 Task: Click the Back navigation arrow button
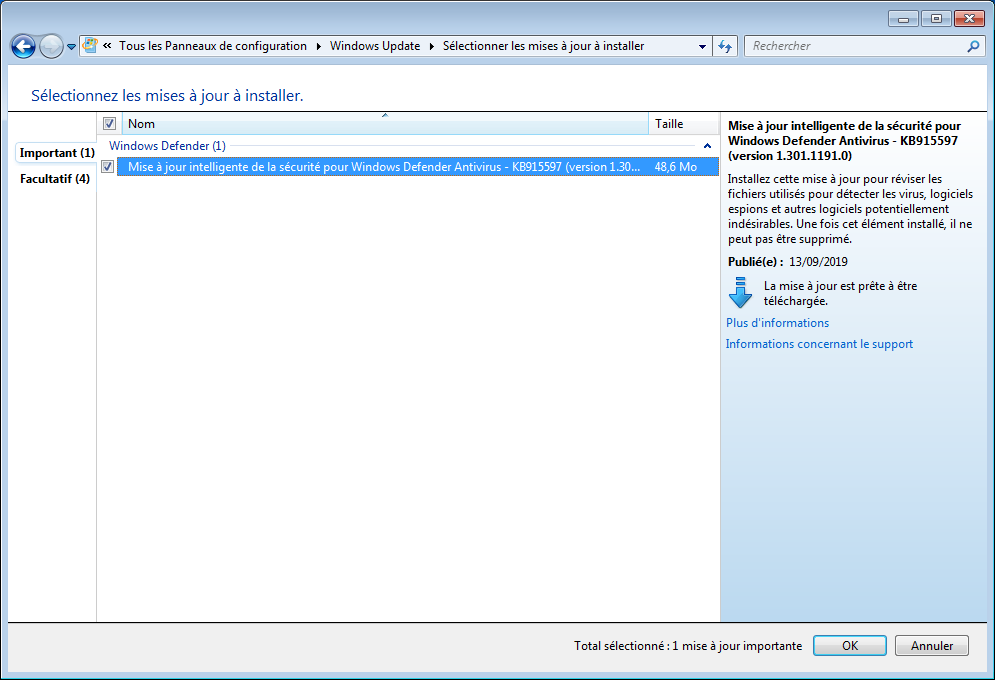point(23,46)
